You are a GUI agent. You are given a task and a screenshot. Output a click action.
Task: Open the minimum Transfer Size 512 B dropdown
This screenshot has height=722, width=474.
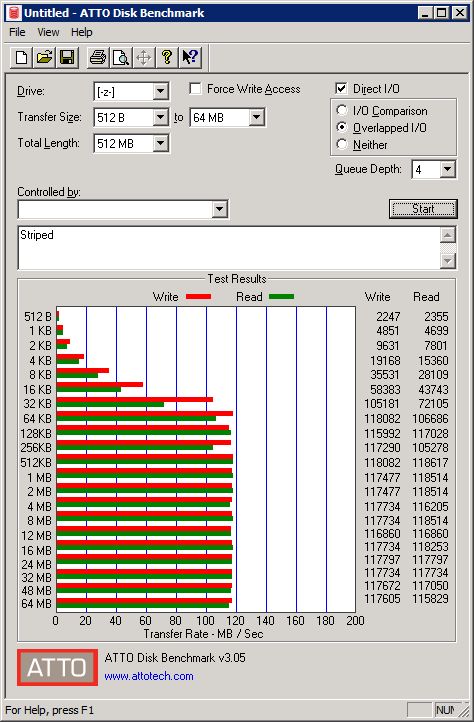(160, 117)
